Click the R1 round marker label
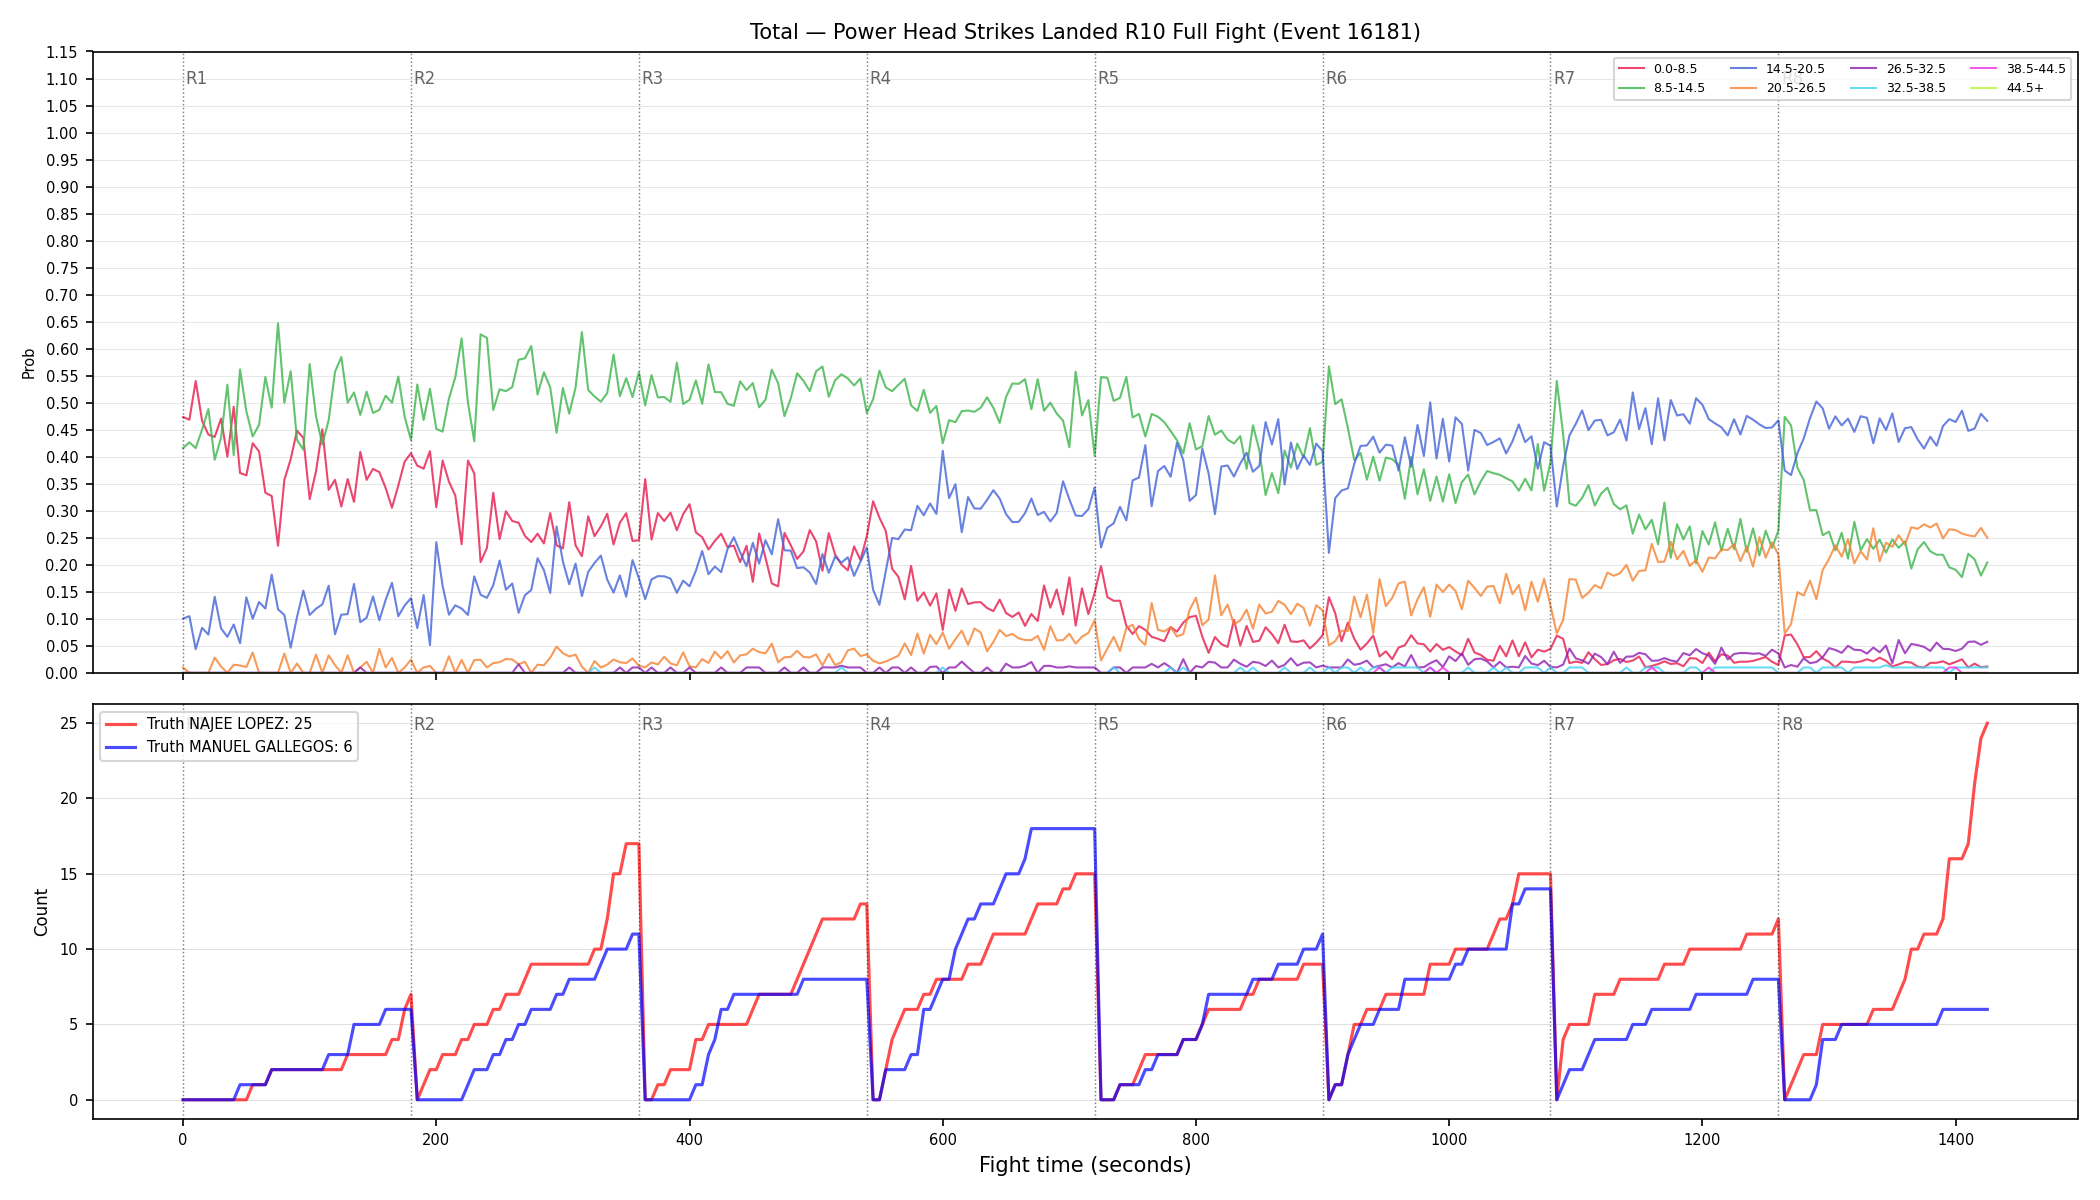The image size is (2100, 1200). [196, 78]
